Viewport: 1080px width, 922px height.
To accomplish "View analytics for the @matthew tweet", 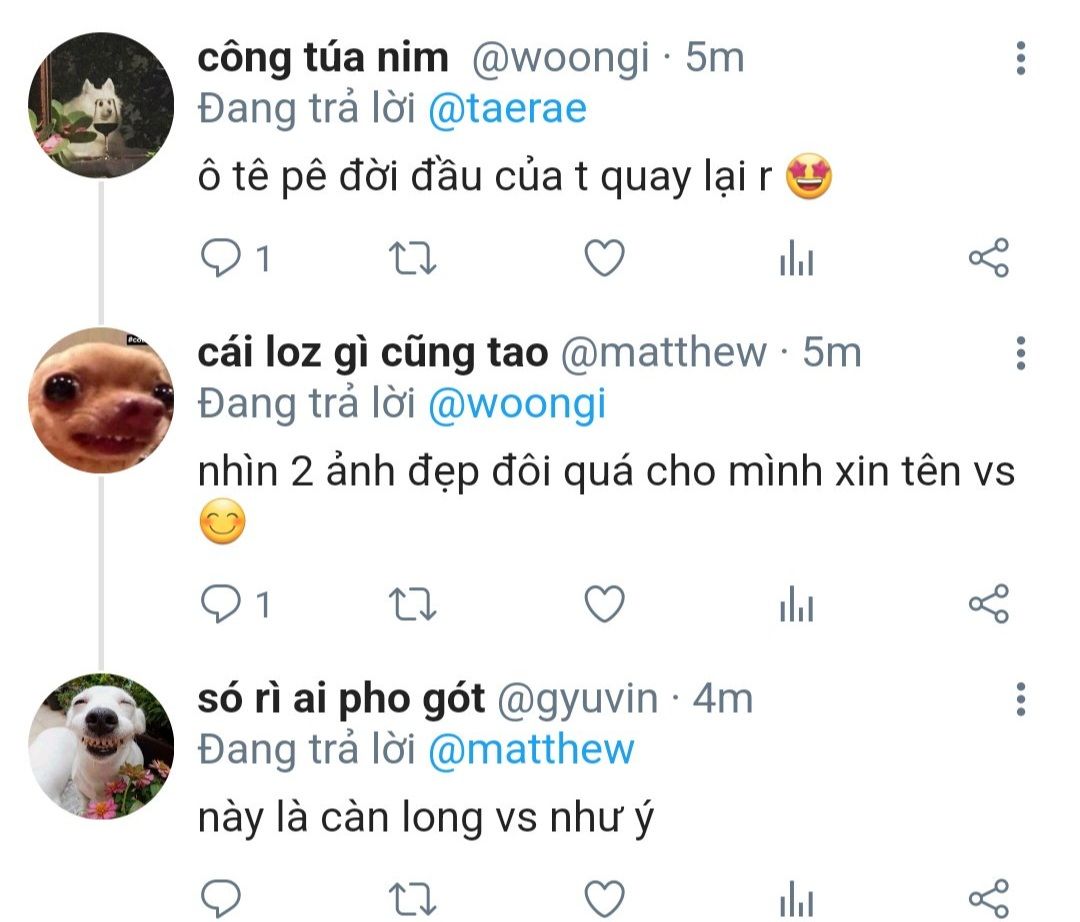I will [x=797, y=604].
